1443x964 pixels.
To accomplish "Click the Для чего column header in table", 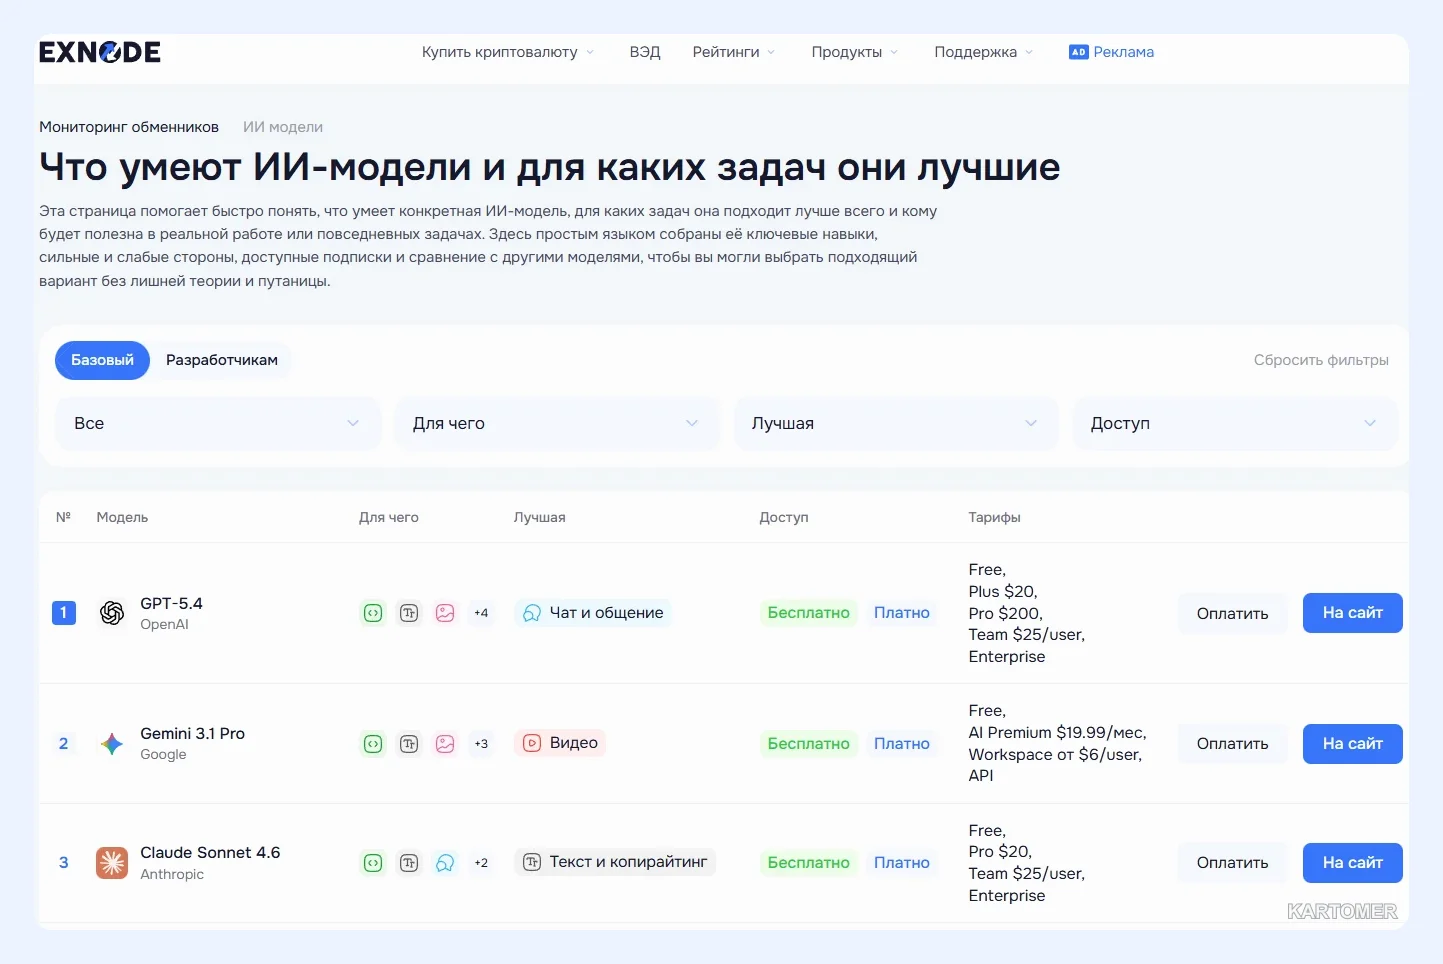I will pyautogui.click(x=388, y=517).
